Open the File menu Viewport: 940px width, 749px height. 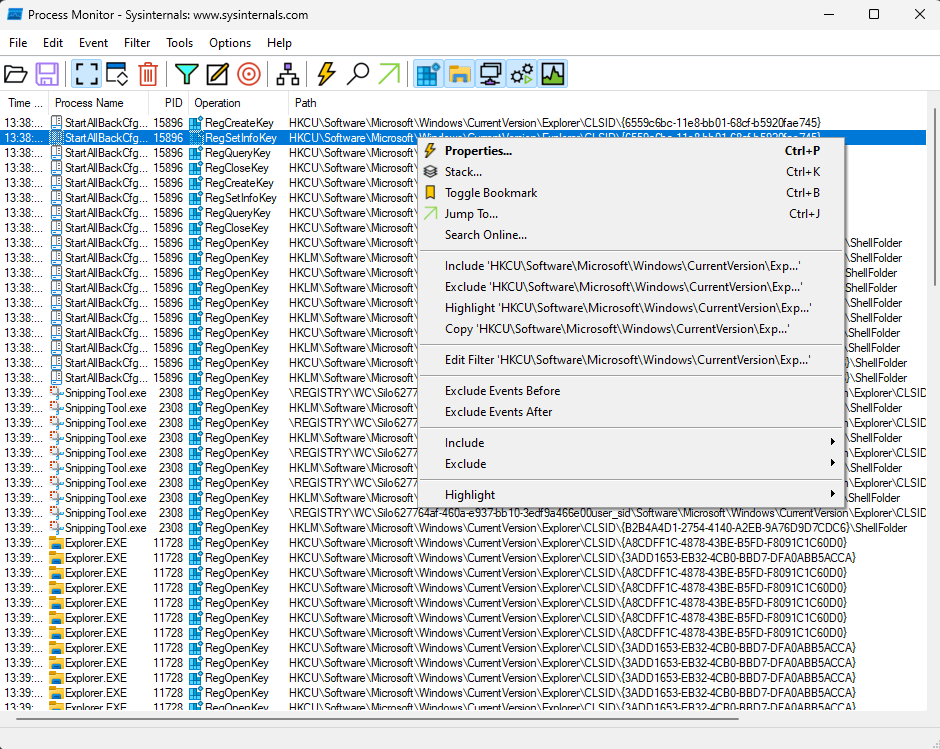point(18,43)
